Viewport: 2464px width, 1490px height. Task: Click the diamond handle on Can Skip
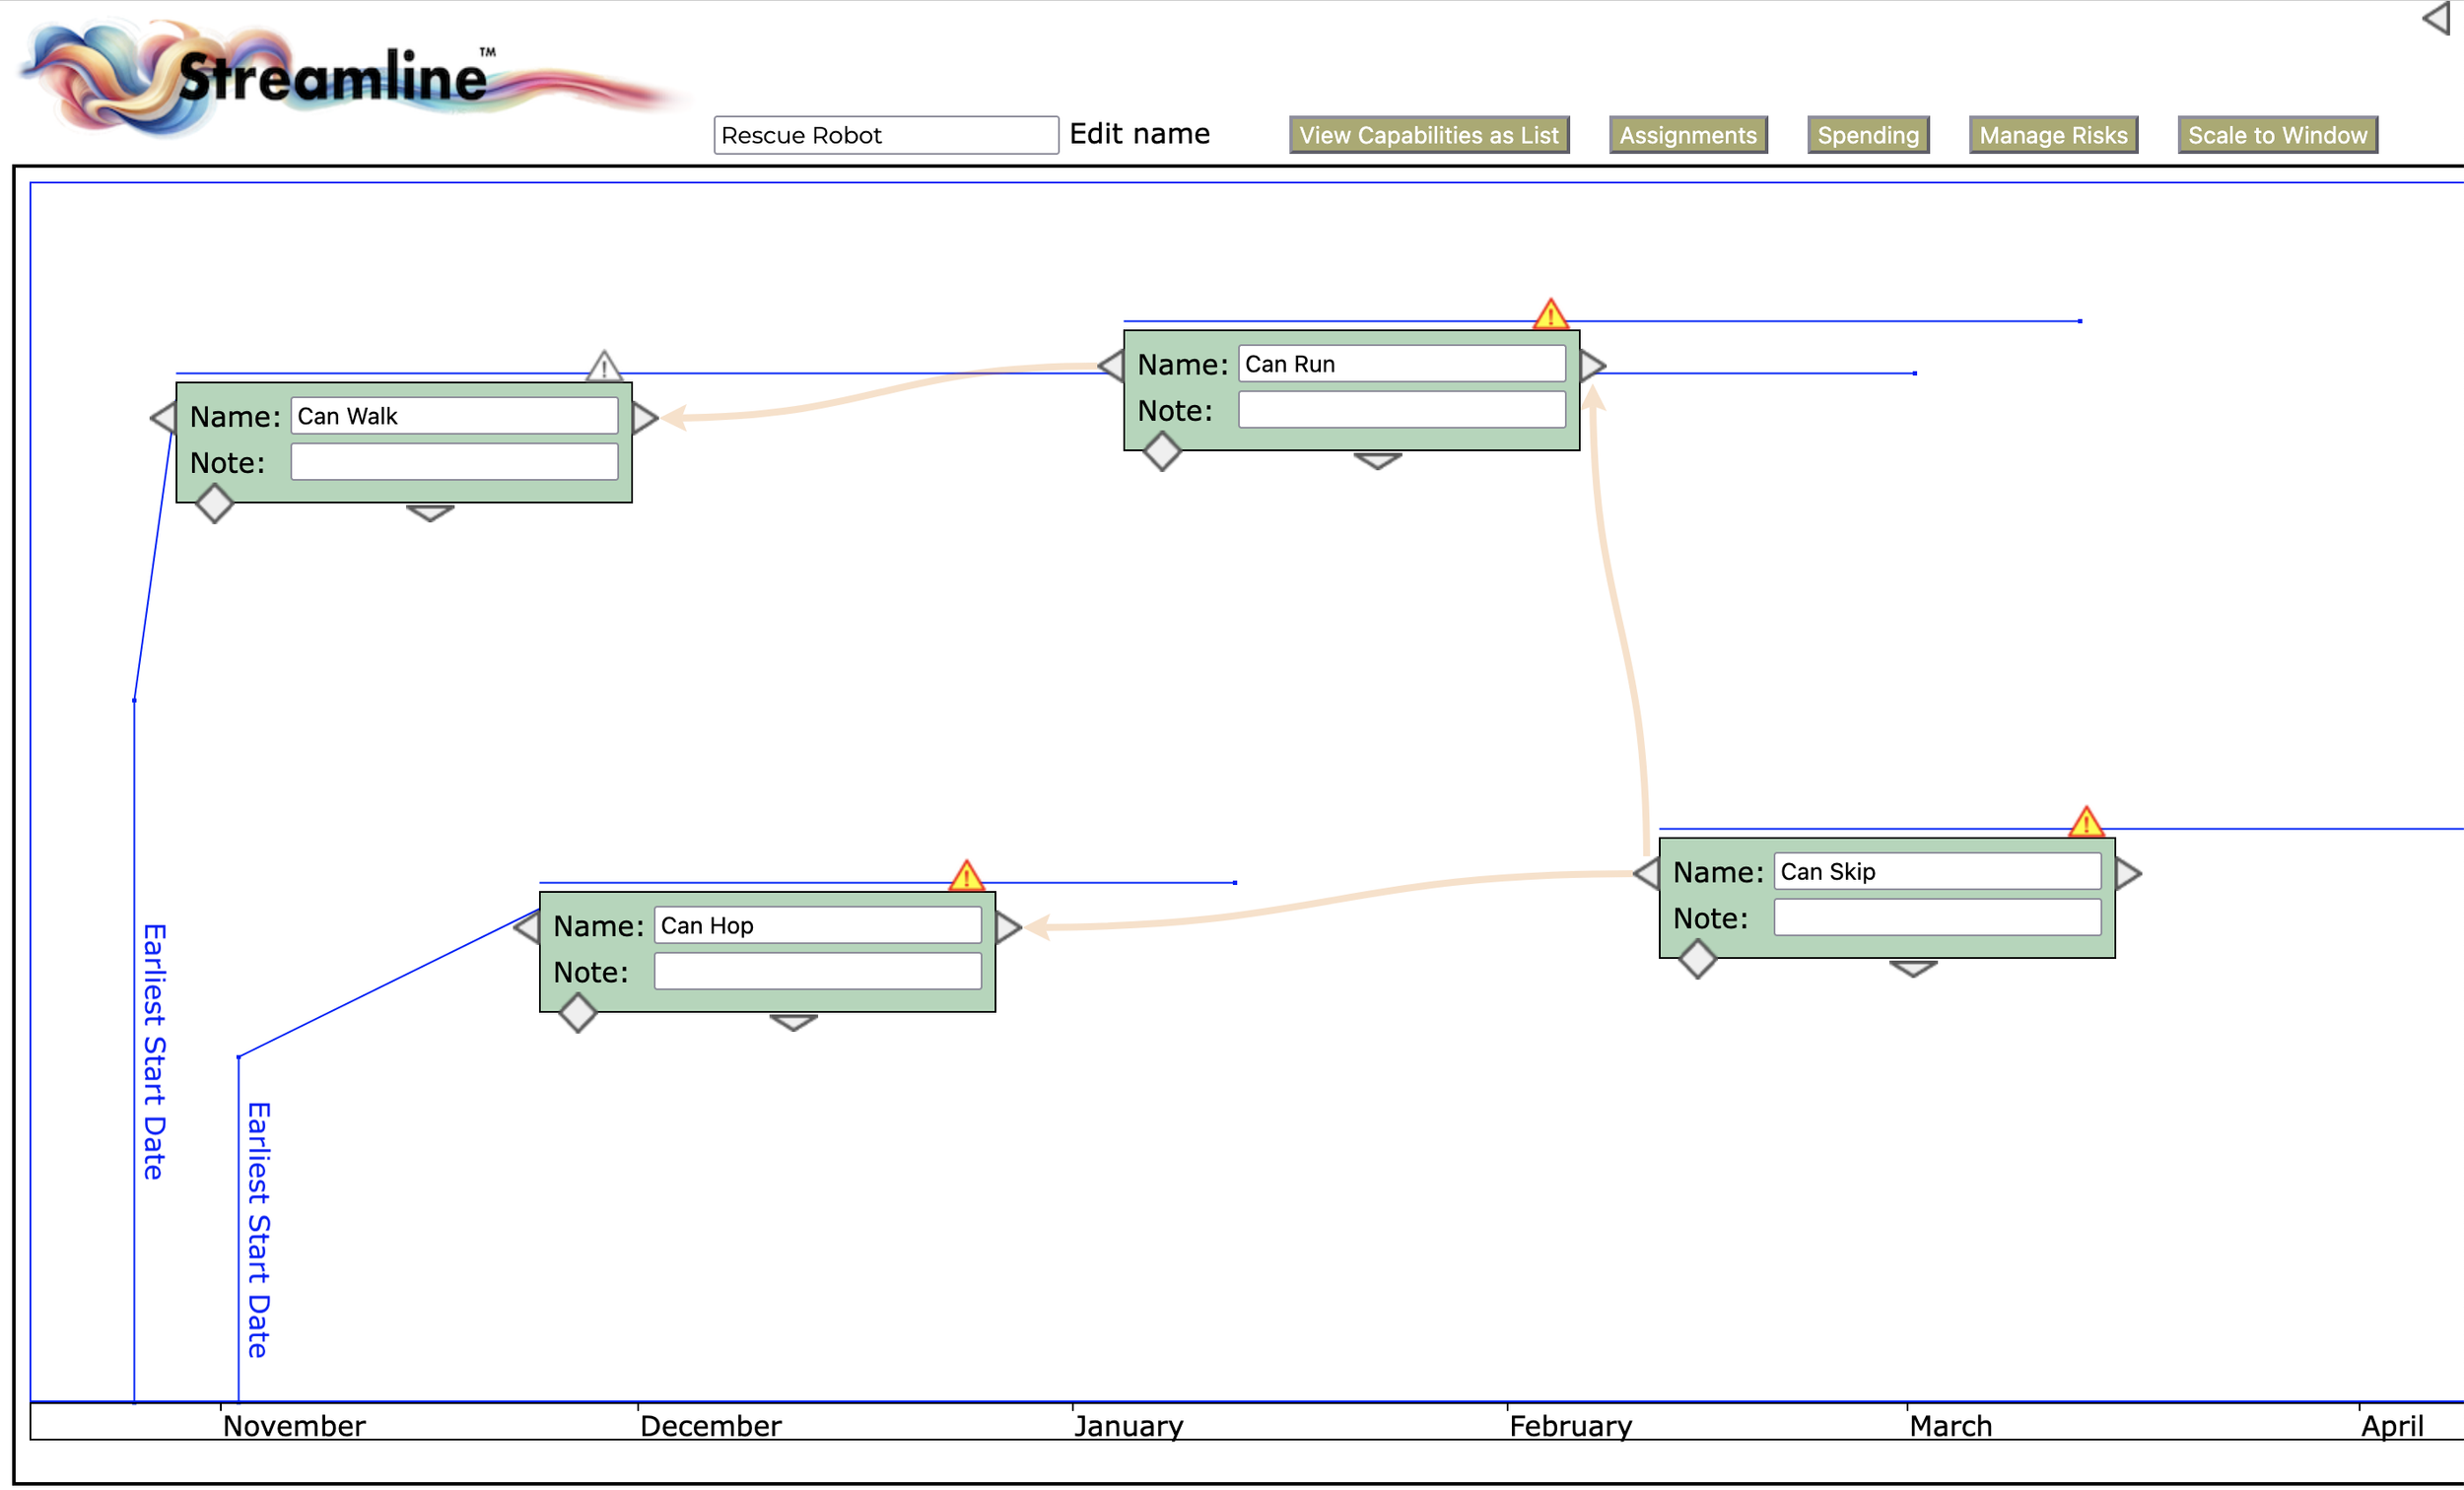(x=1697, y=959)
